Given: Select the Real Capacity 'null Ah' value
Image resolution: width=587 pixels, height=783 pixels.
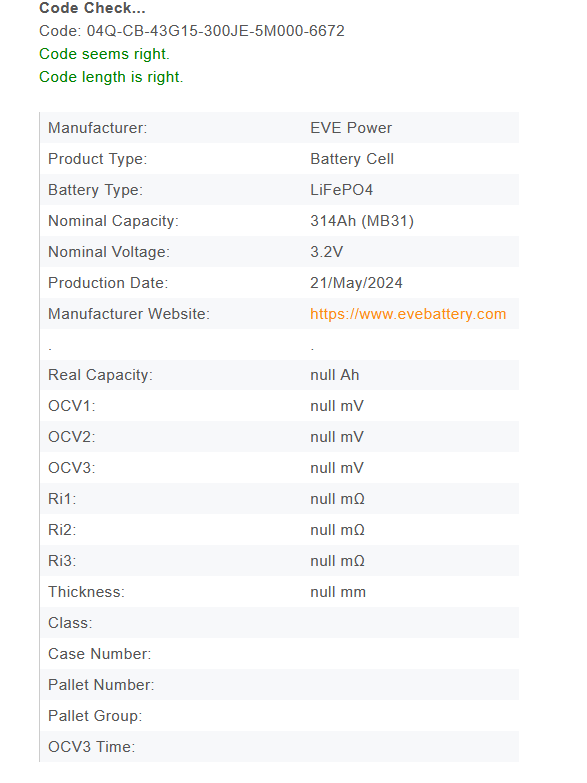Looking at the screenshot, I should pyautogui.click(x=334, y=375).
